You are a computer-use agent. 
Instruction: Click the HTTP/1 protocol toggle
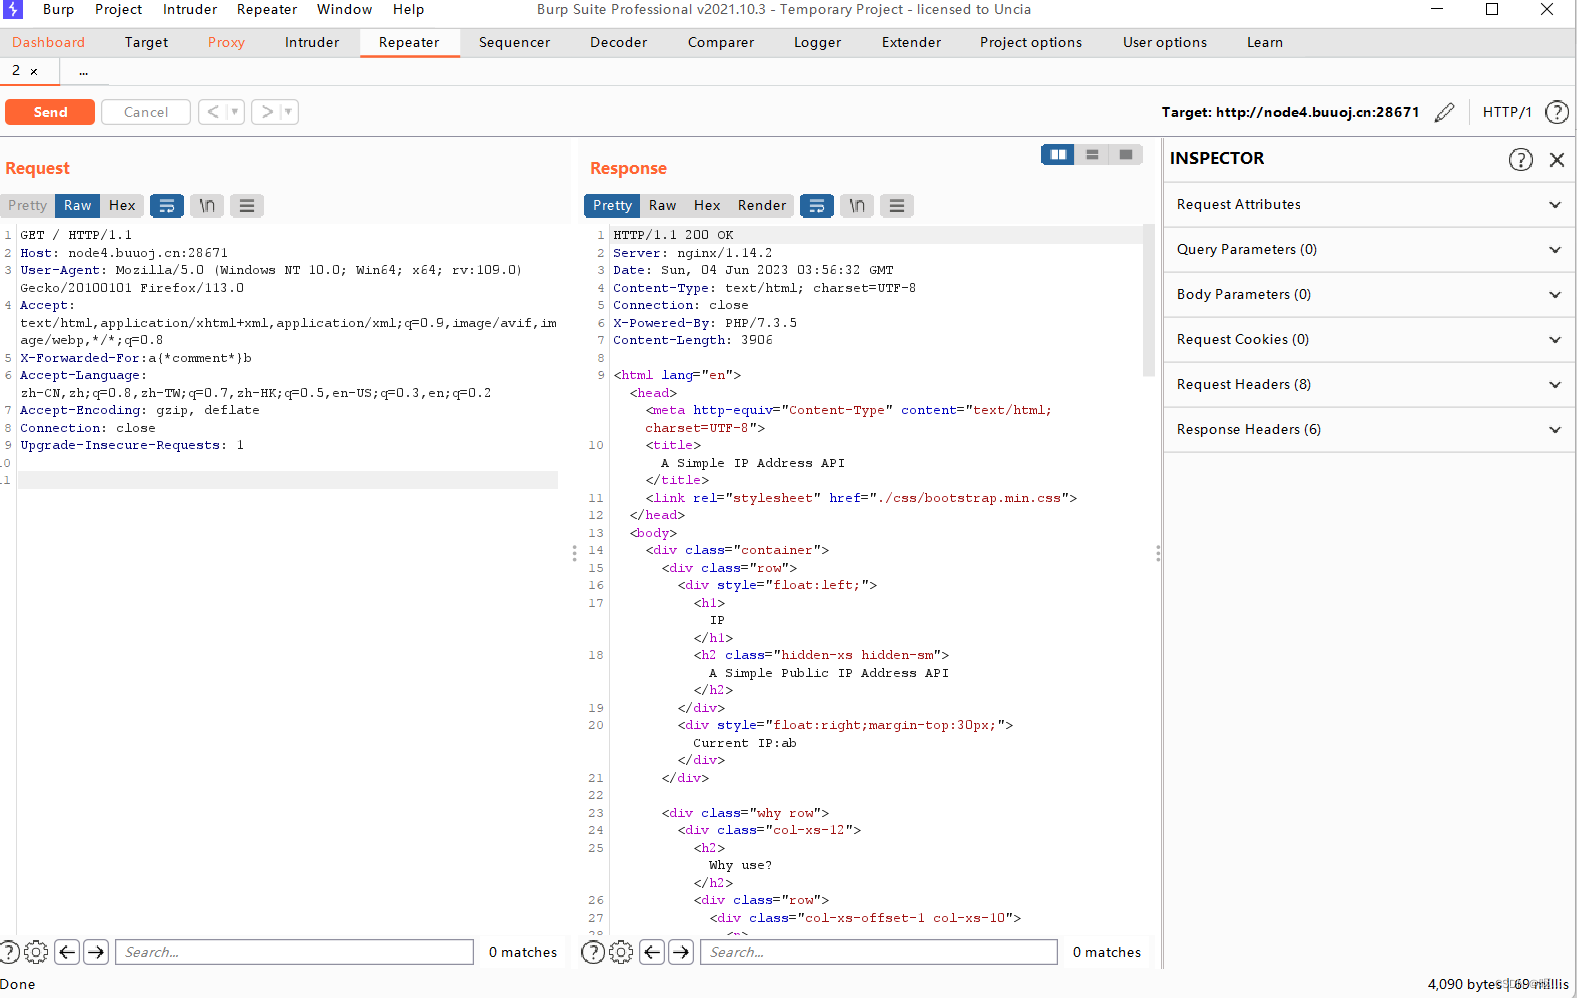[x=1507, y=112]
